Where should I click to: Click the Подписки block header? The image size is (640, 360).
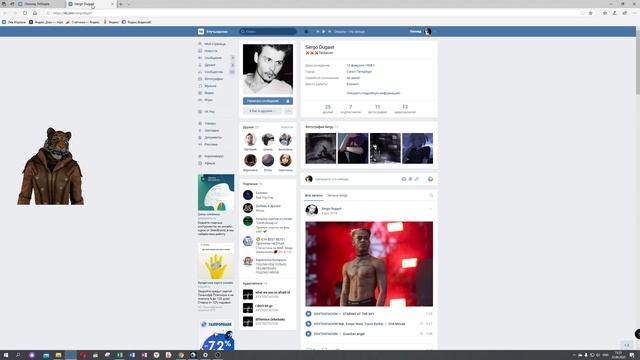tap(250, 184)
